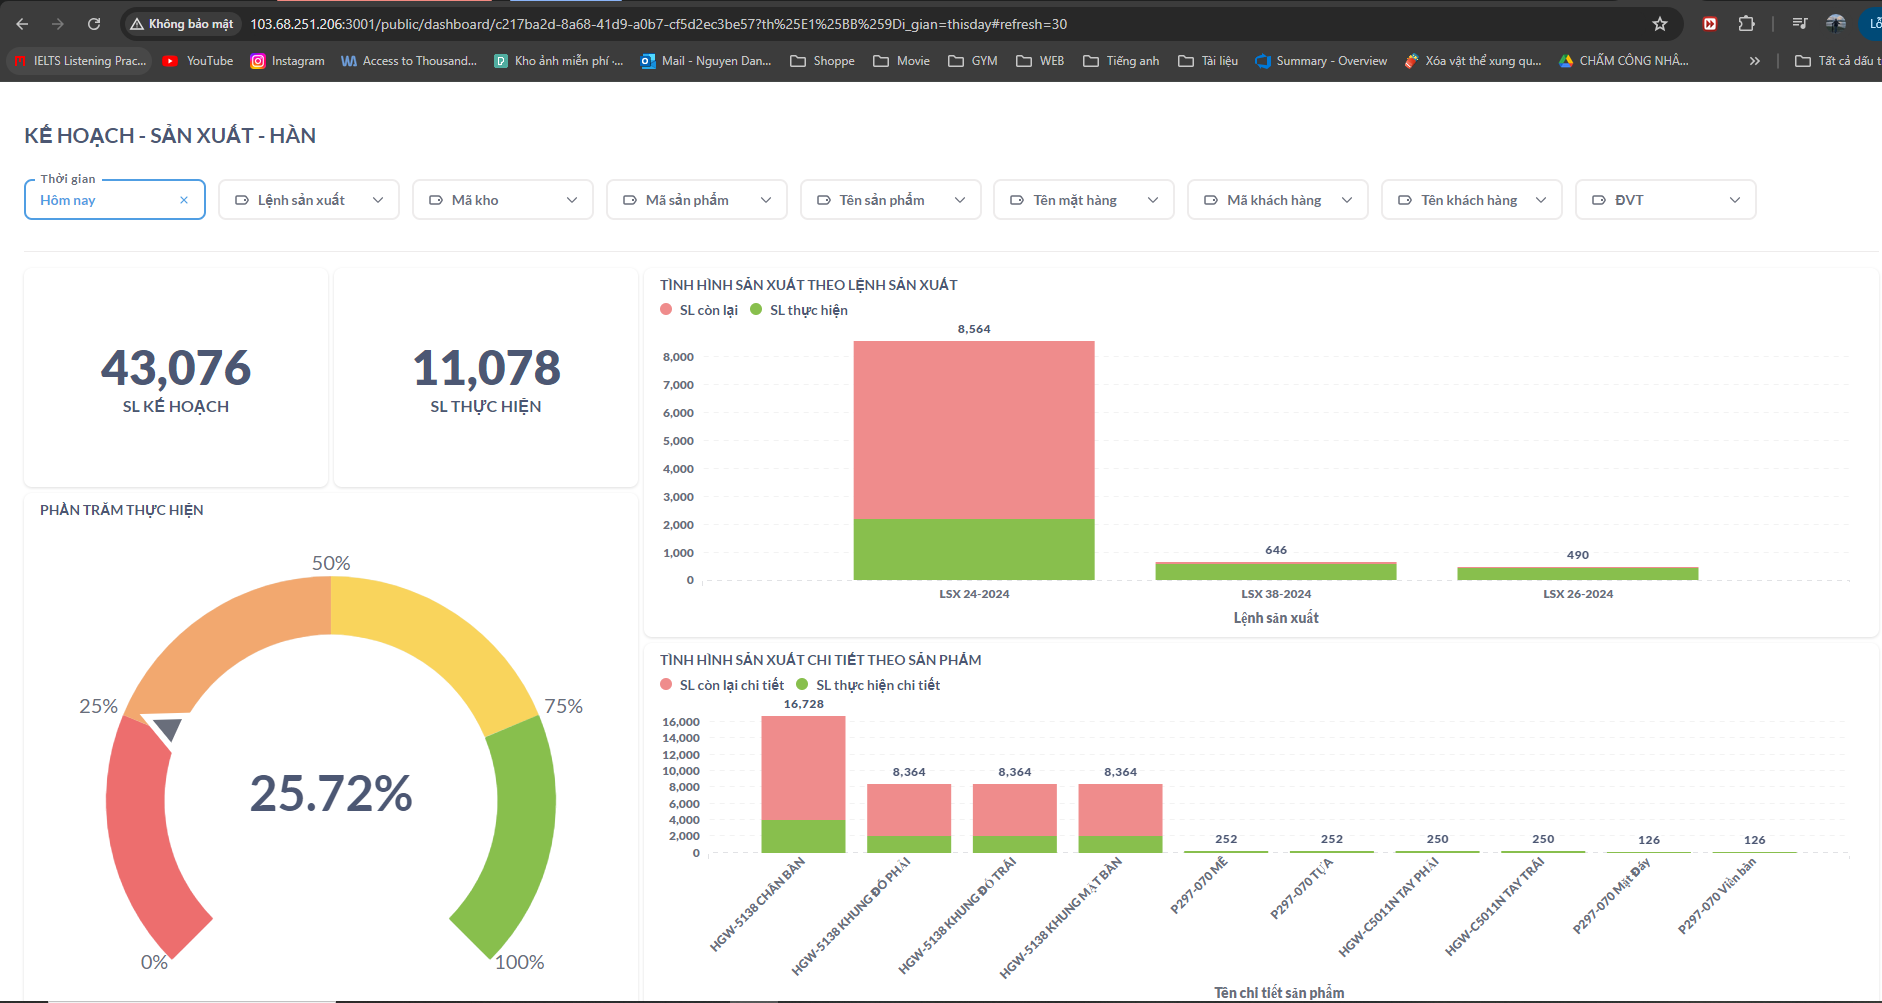This screenshot has width=1882, height=1003.
Task: Open the hidden bookmarks overflow chevron
Action: (x=1754, y=60)
